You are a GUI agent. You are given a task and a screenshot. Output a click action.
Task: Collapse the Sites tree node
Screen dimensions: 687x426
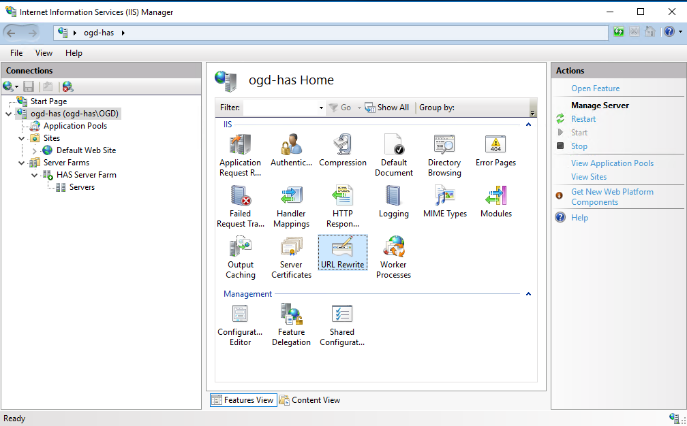pos(21,138)
